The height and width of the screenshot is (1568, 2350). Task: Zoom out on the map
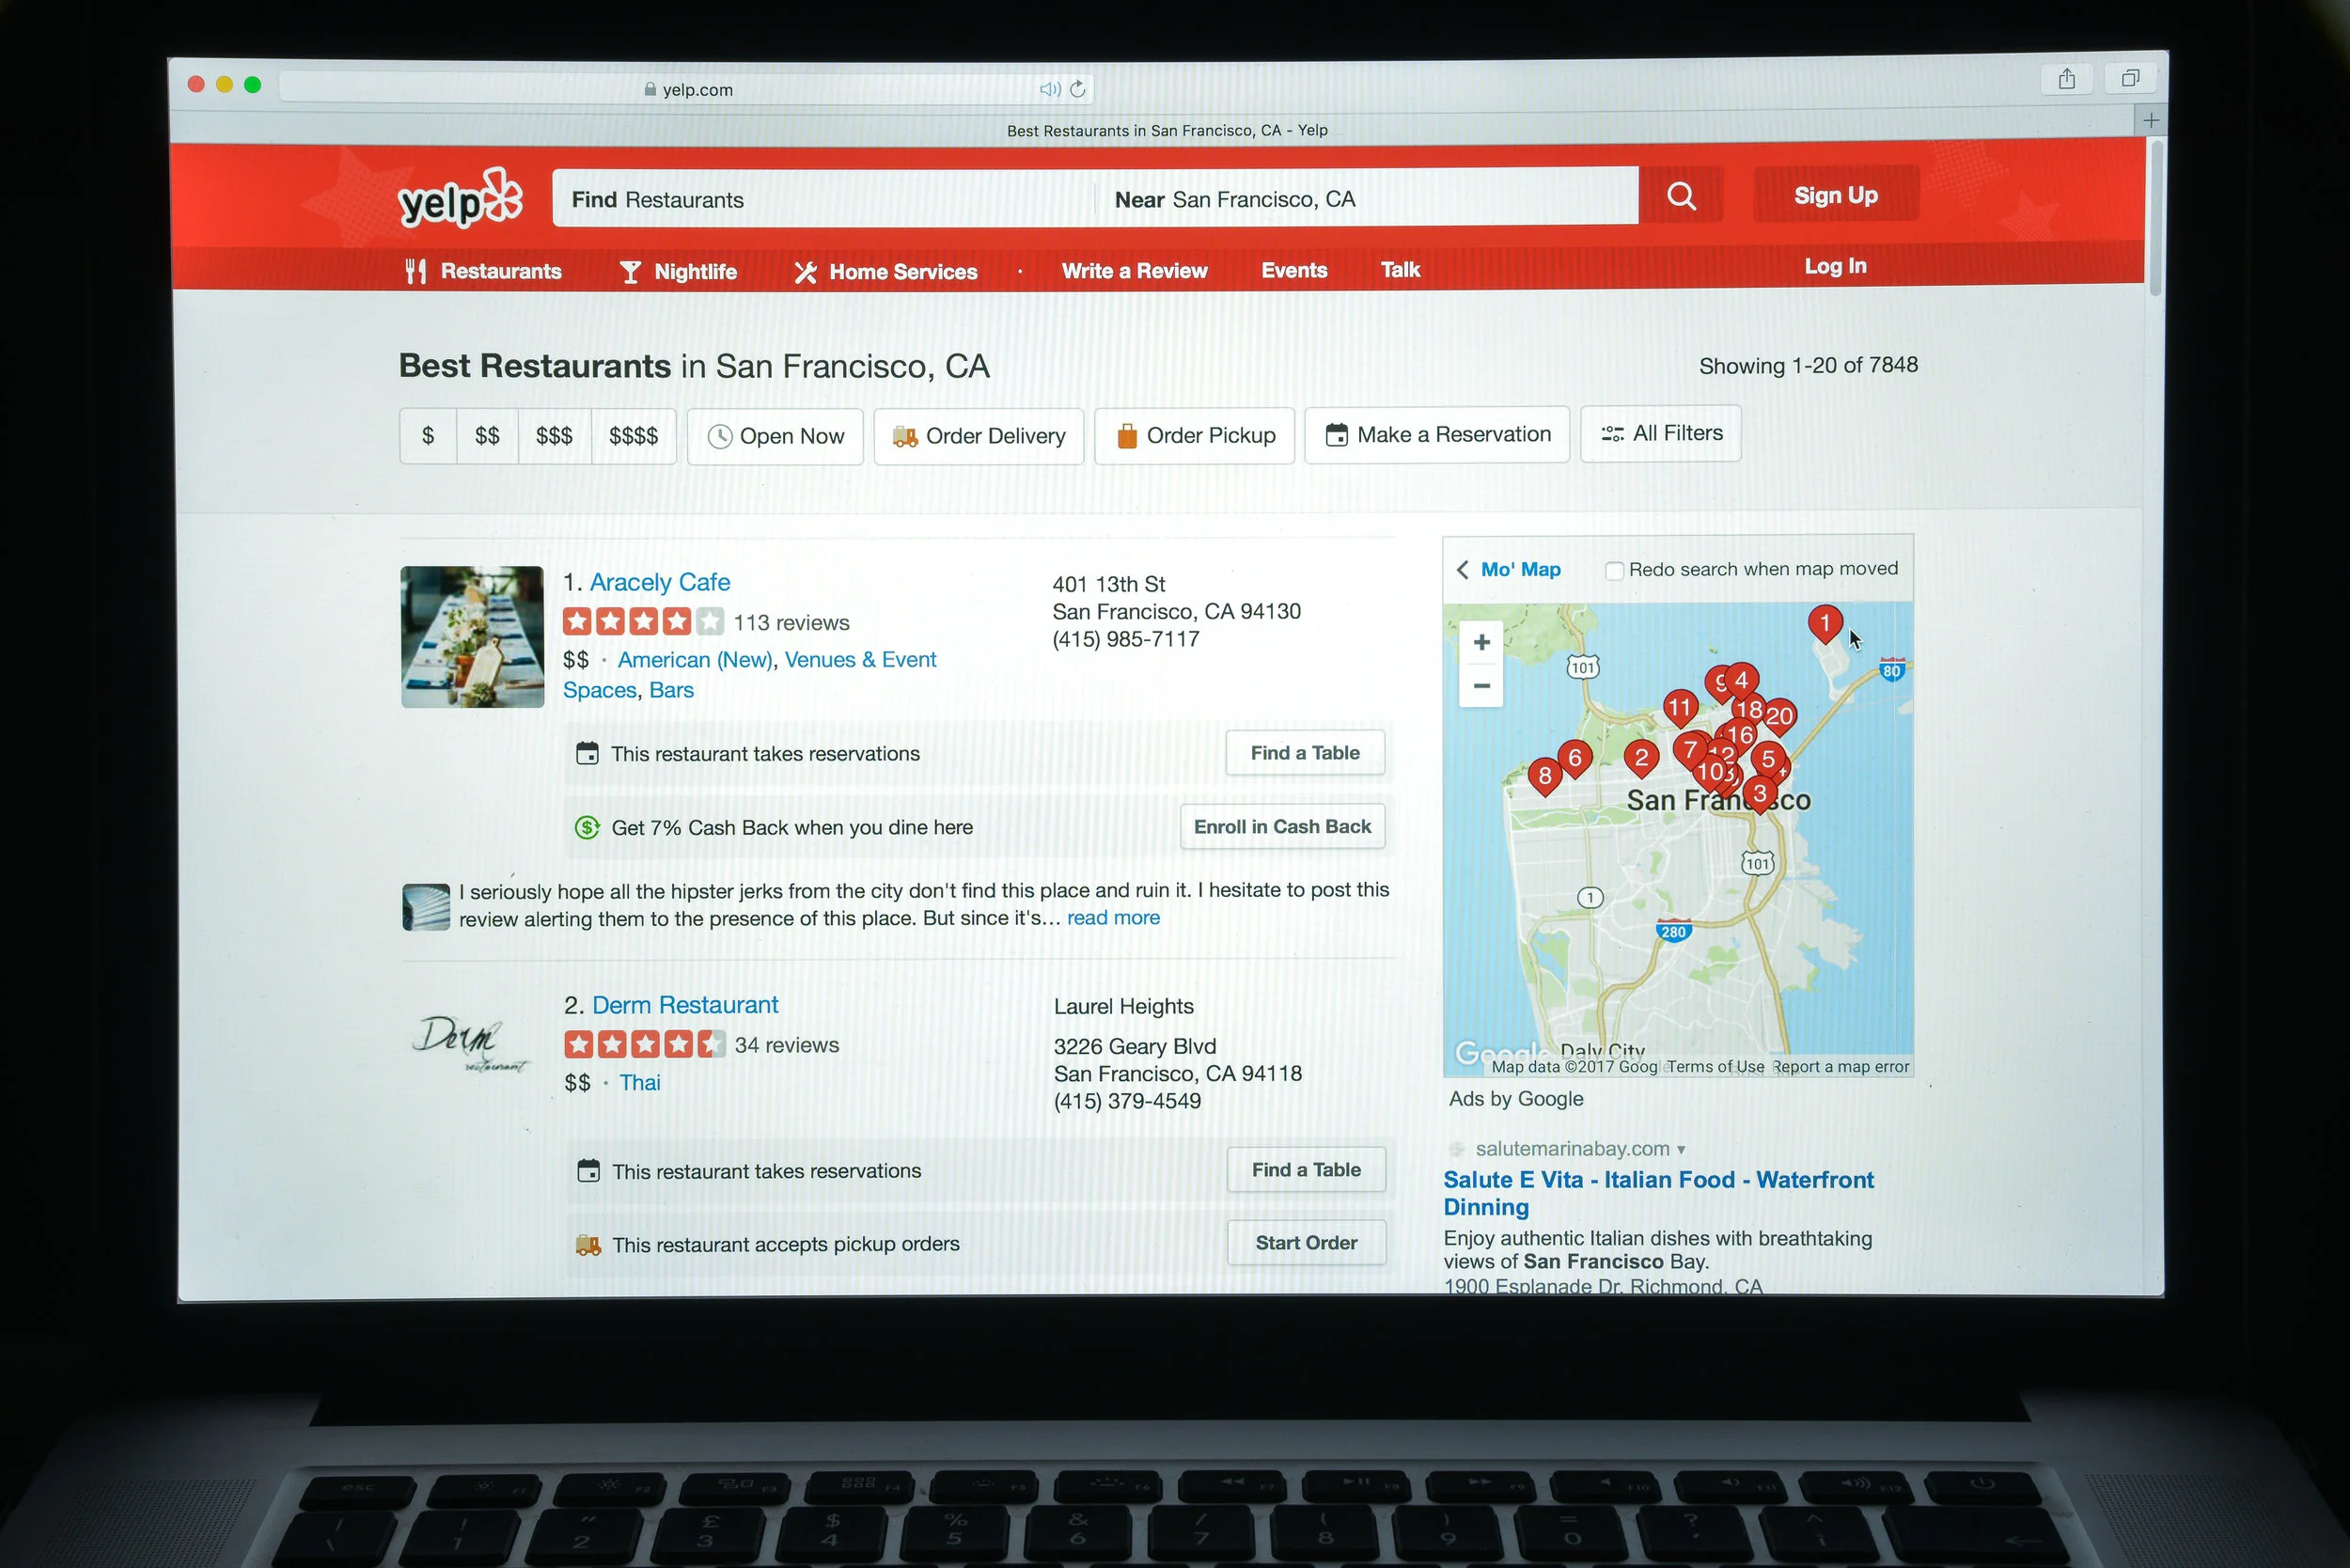point(1481,686)
